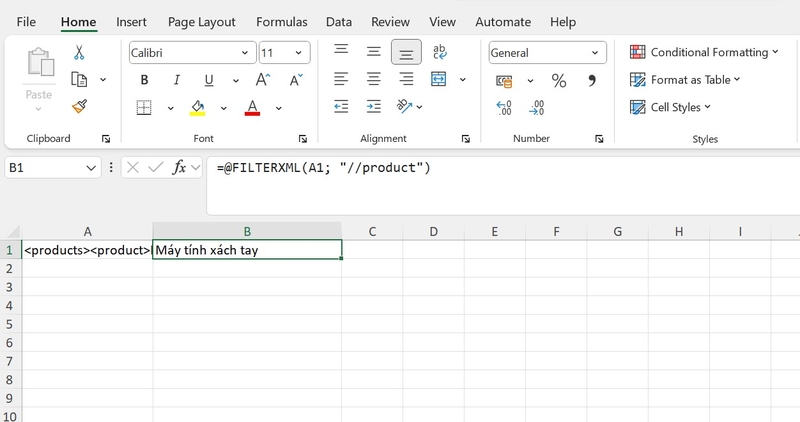Screen dimensions: 800x422
Task: Open Cell Styles menu
Action: click(x=670, y=107)
